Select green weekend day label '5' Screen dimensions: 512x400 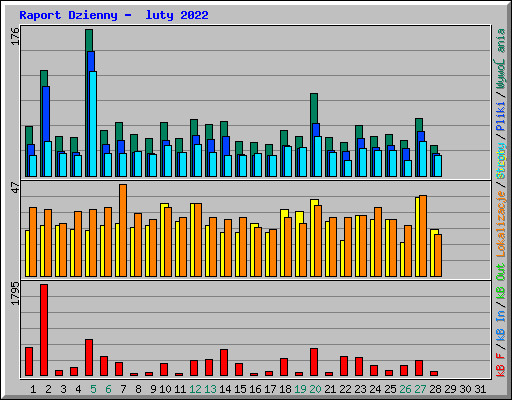(x=93, y=389)
